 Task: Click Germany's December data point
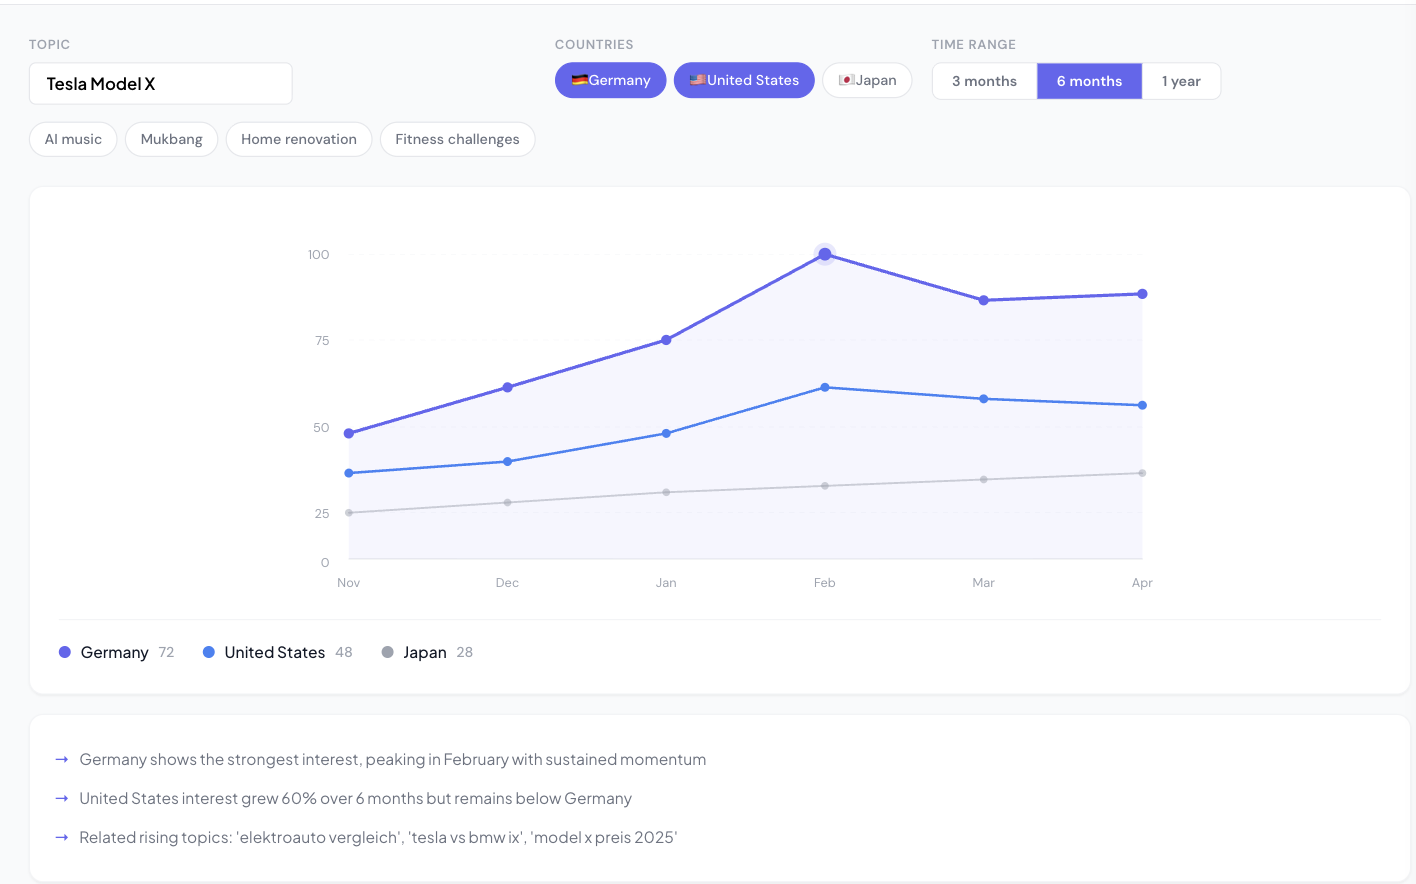click(507, 387)
